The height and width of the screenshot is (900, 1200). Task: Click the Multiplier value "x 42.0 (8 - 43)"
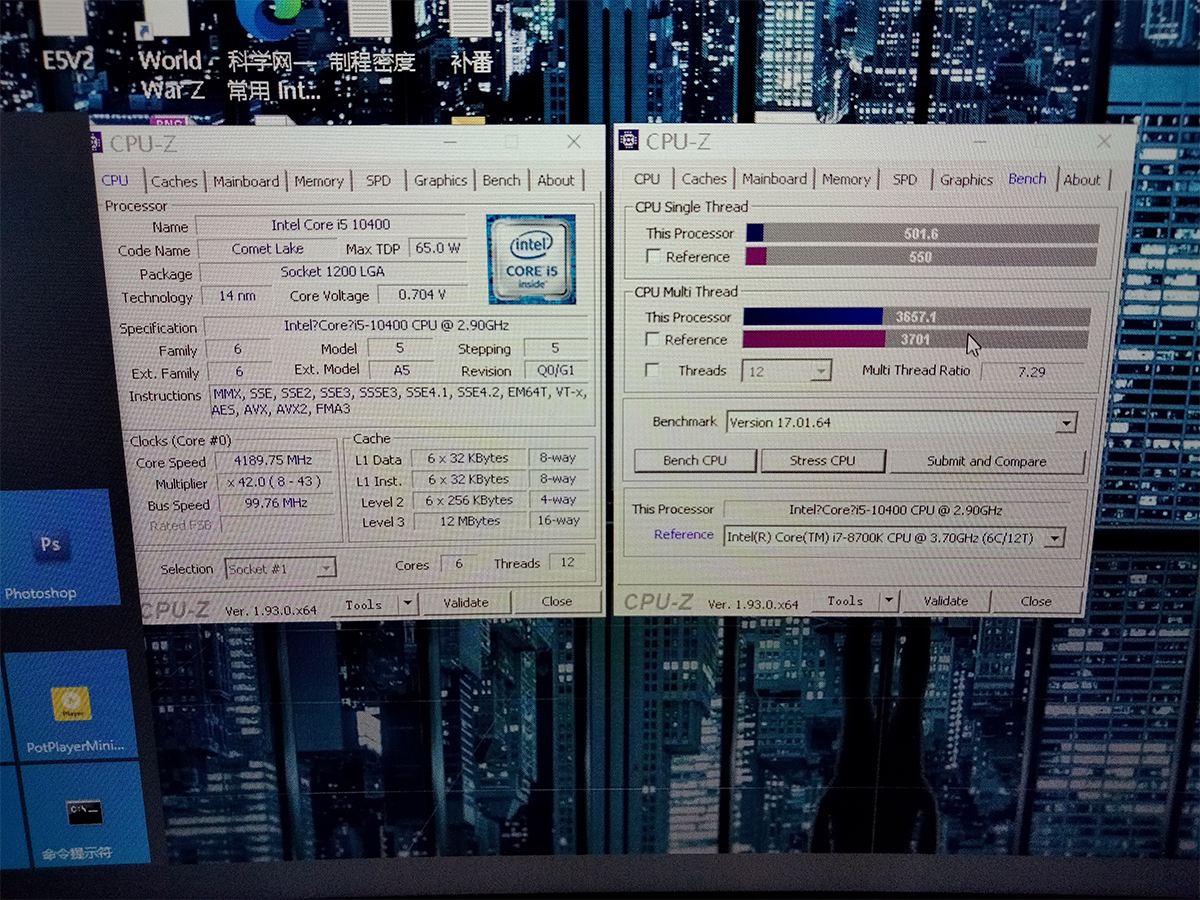[x=273, y=482]
